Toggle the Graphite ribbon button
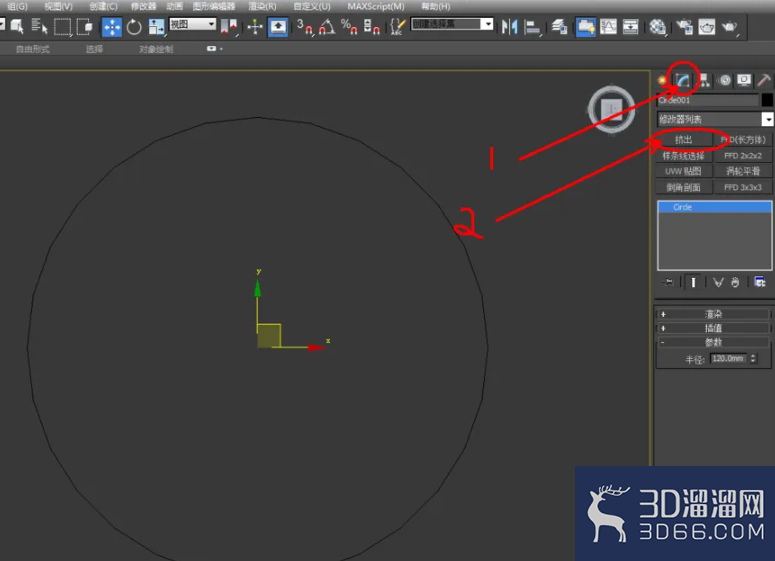Image resolution: width=775 pixels, height=561 pixels. 586,27
